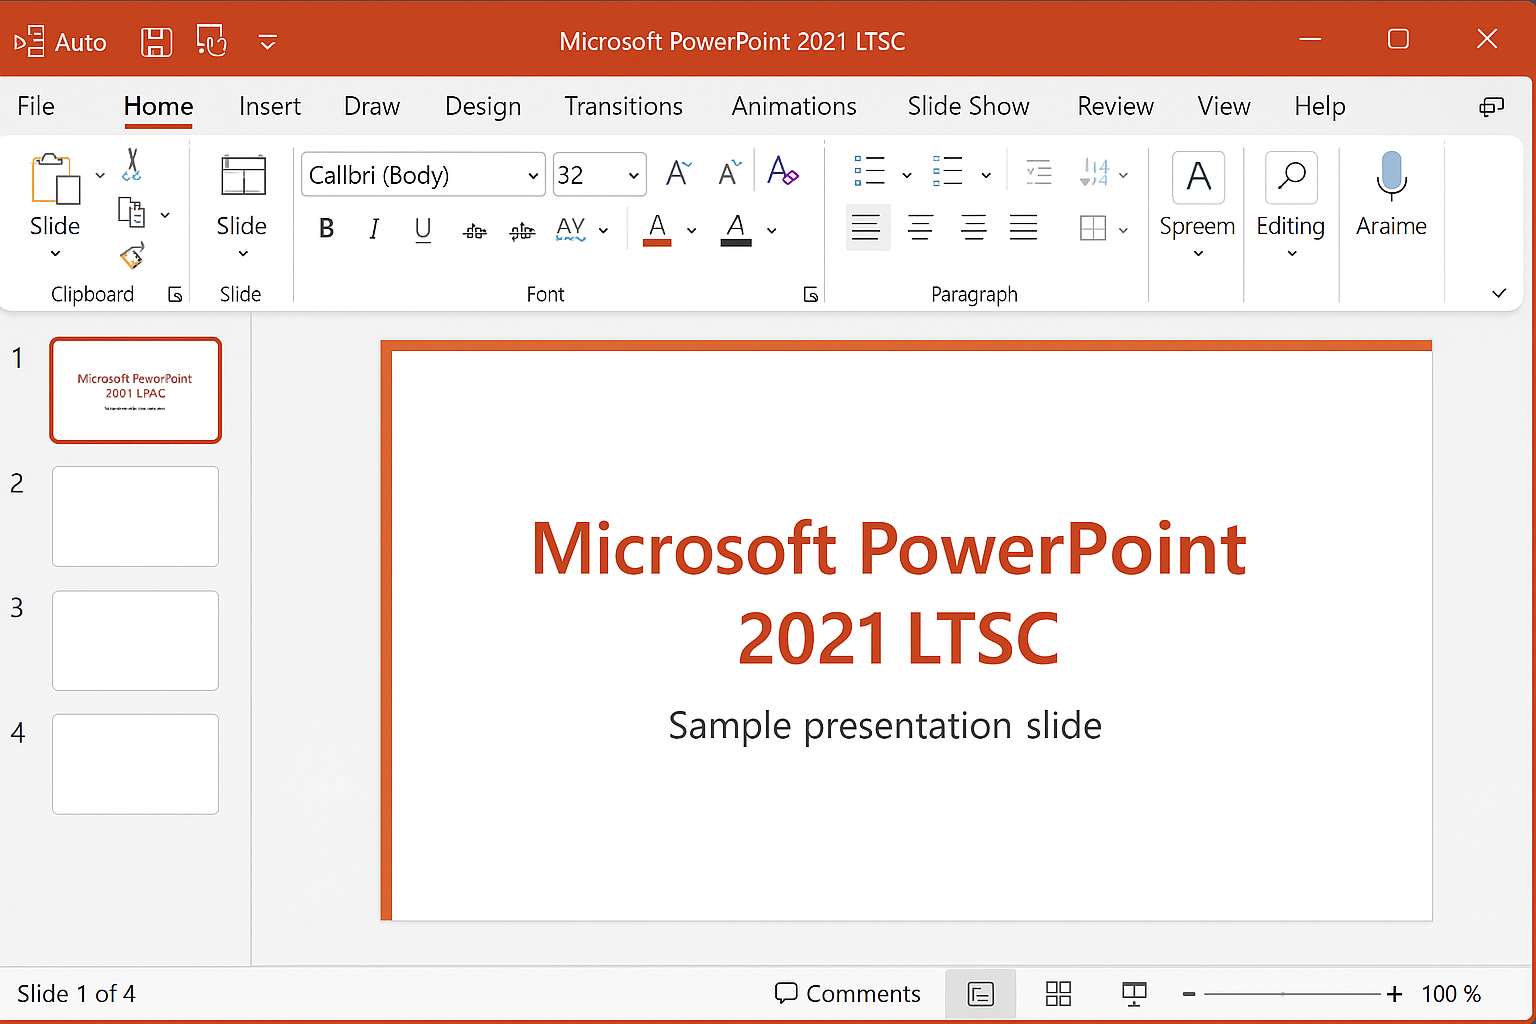Open the font name dropdown
The height and width of the screenshot is (1024, 1536).
click(533, 176)
